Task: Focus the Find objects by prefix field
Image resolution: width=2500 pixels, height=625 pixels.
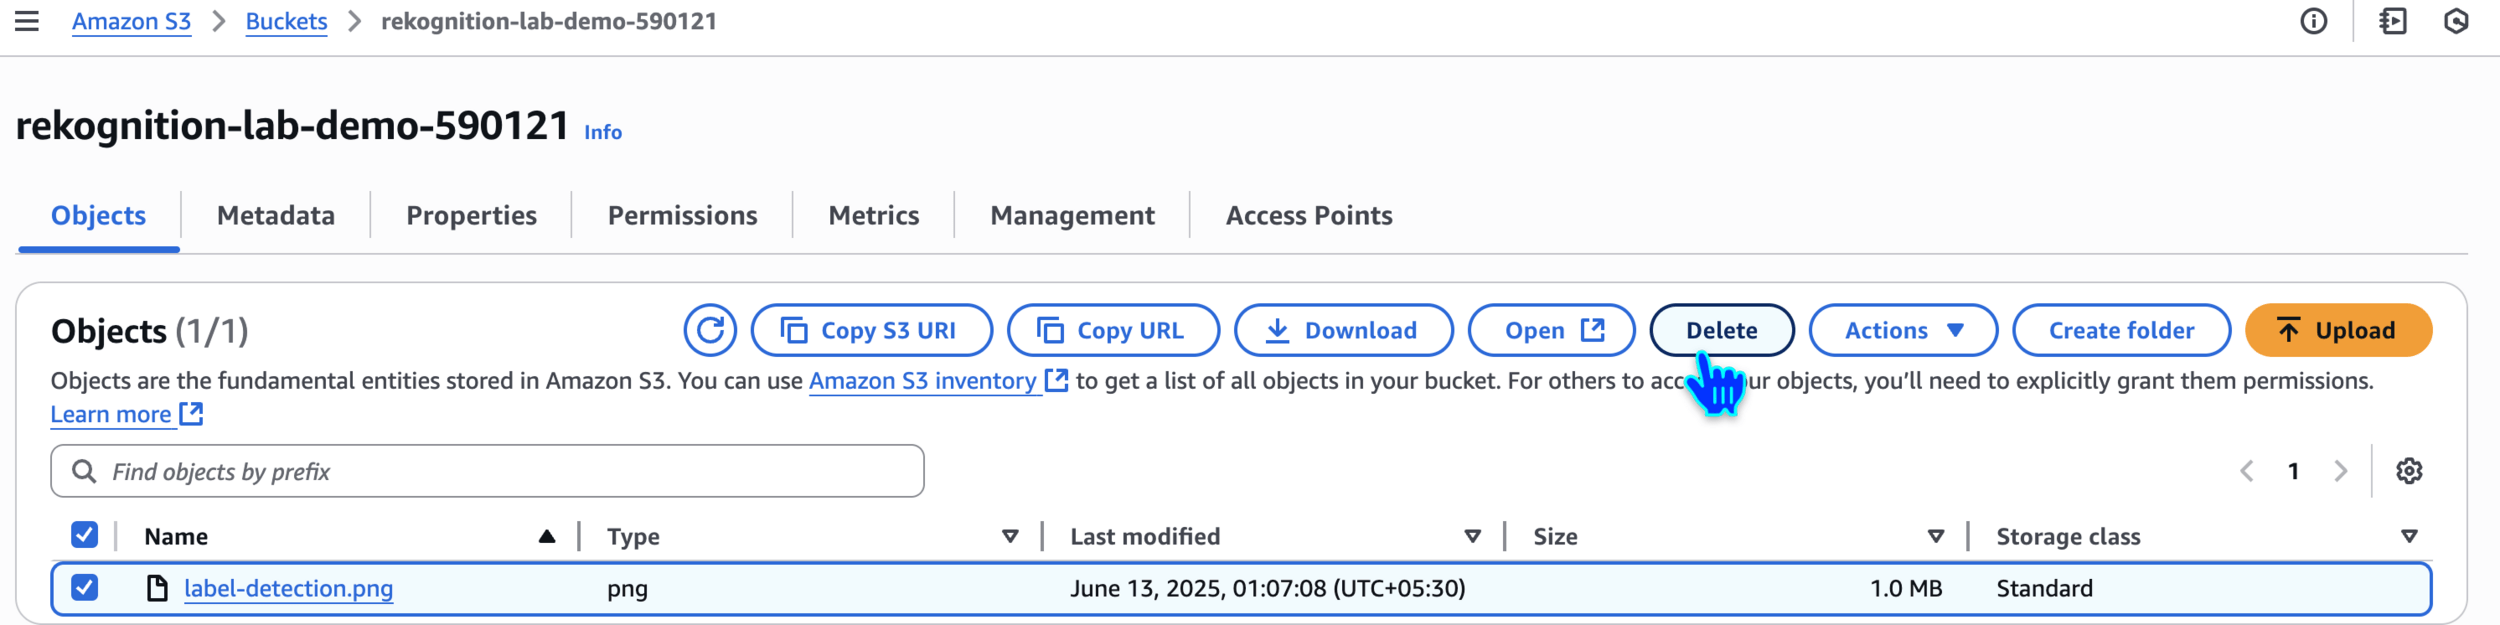Action: (x=487, y=471)
